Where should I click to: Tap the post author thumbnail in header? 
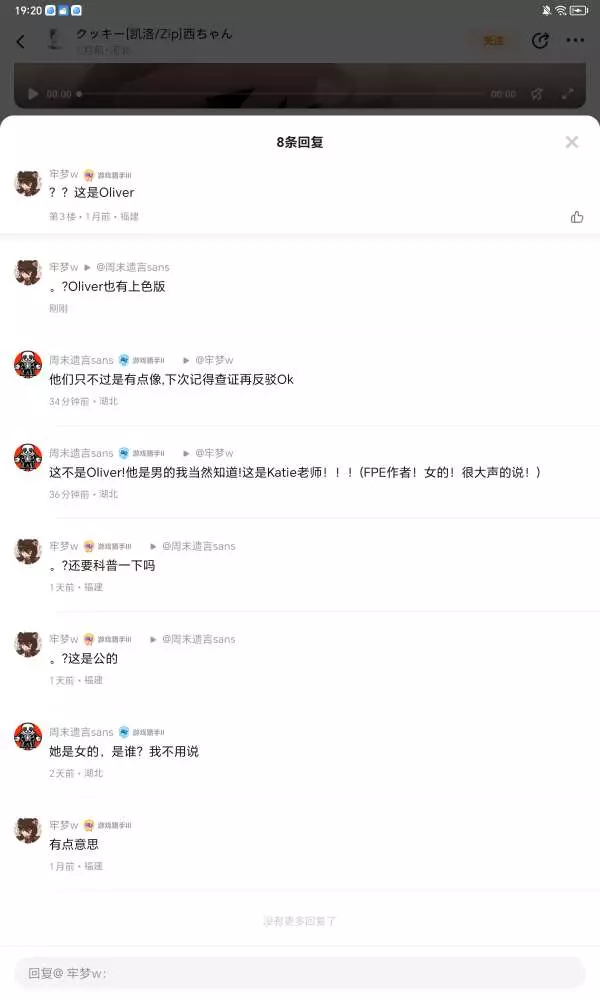pyautogui.click(x=56, y=40)
